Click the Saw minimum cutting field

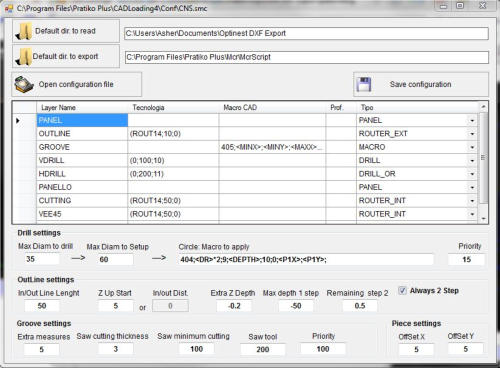pos(197,349)
